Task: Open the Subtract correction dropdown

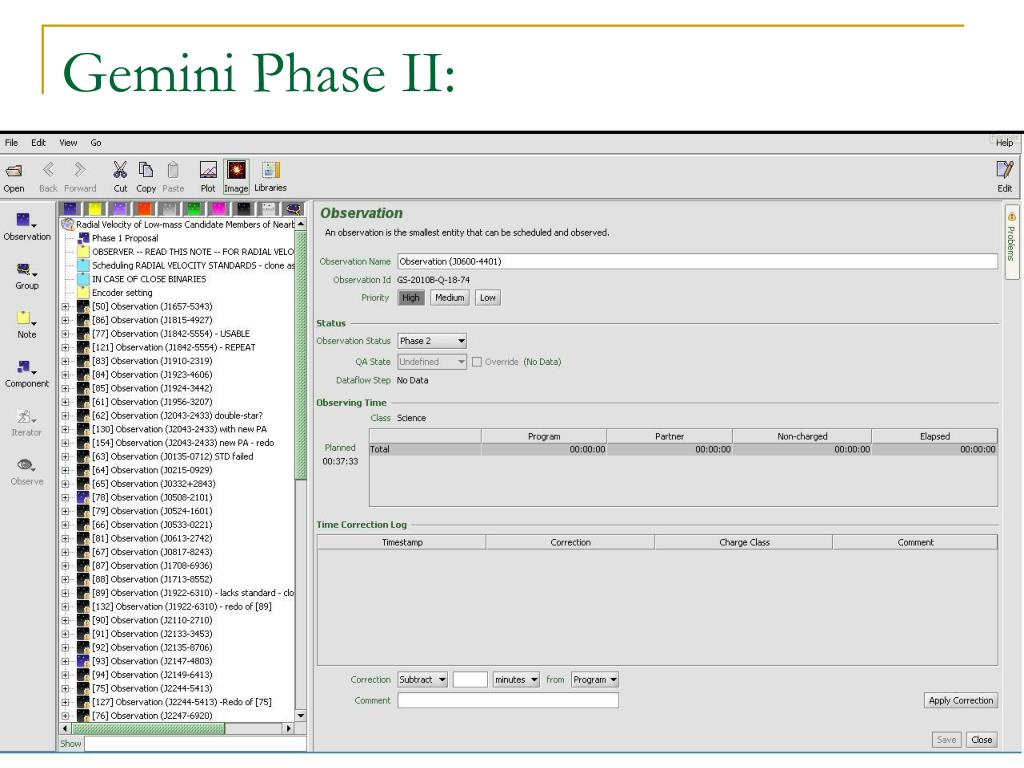Action: tap(423, 680)
